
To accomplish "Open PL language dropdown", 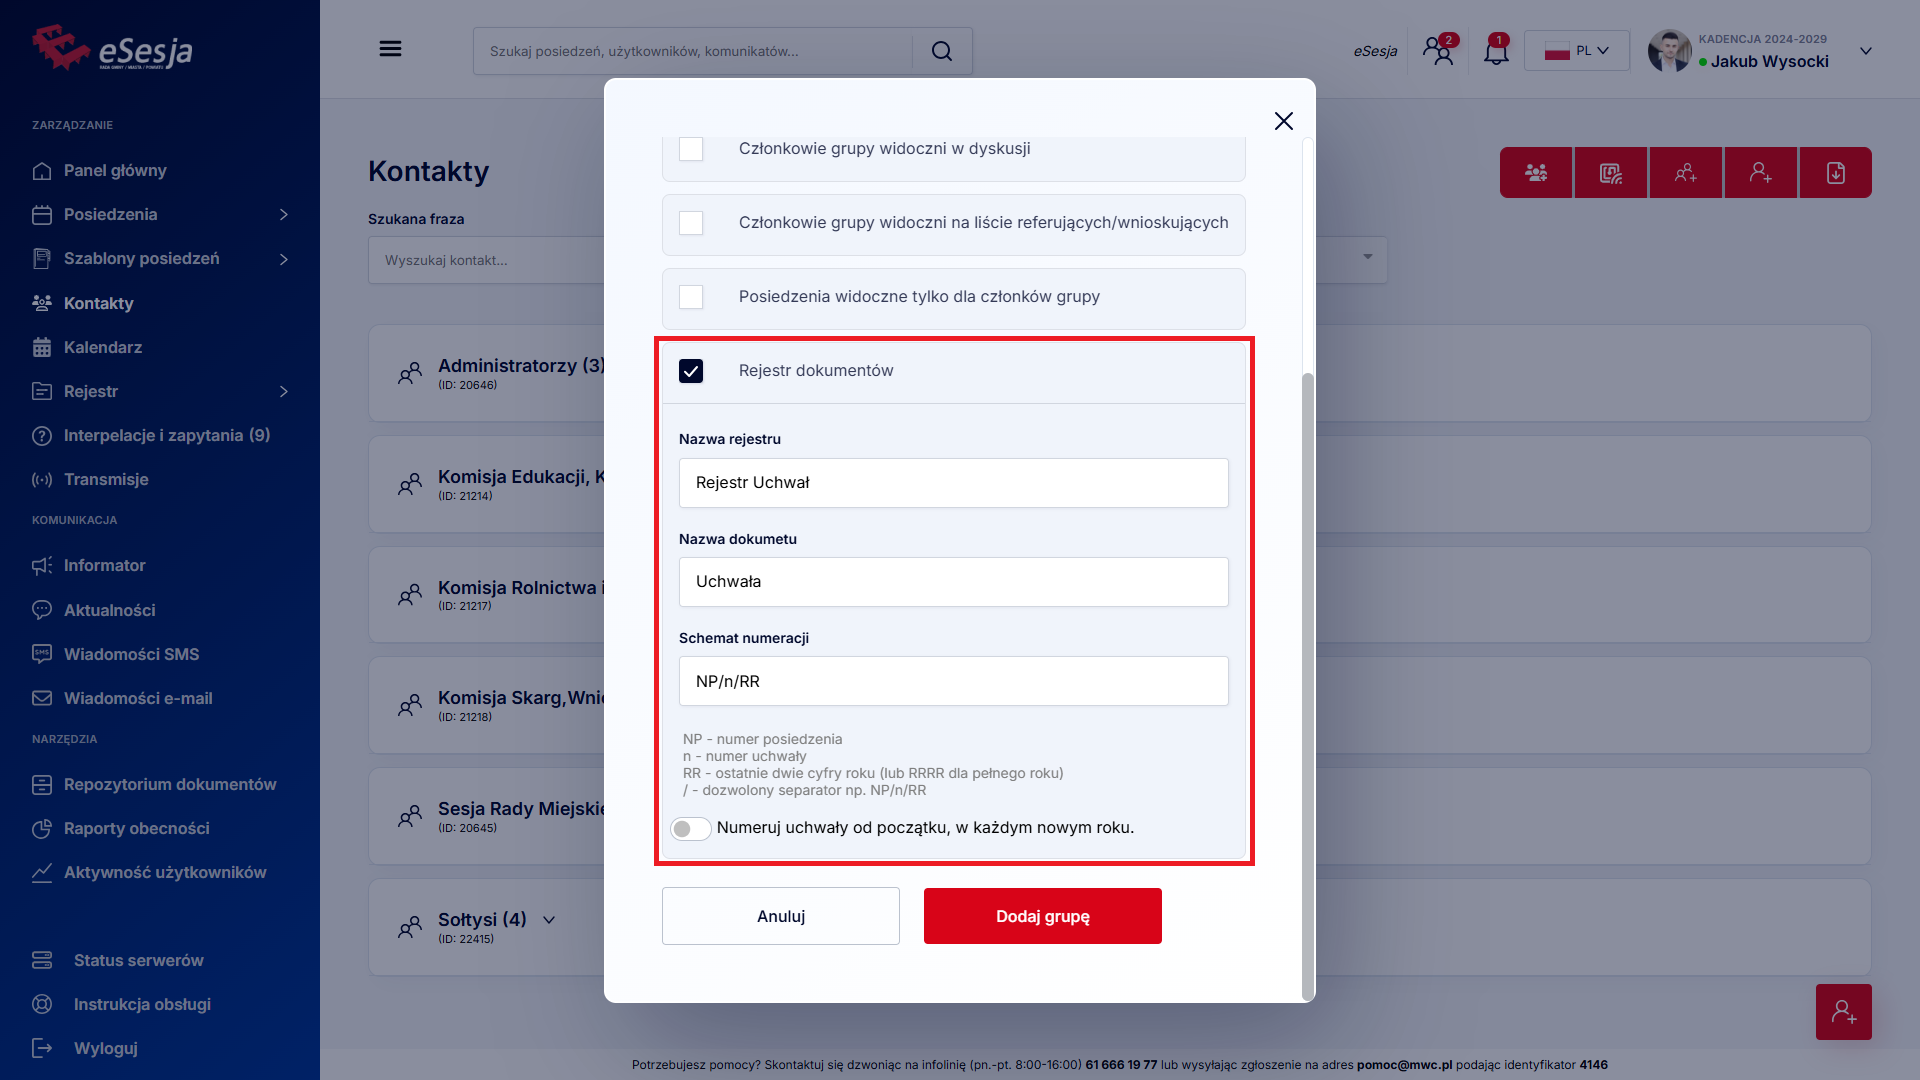I will (x=1576, y=51).
